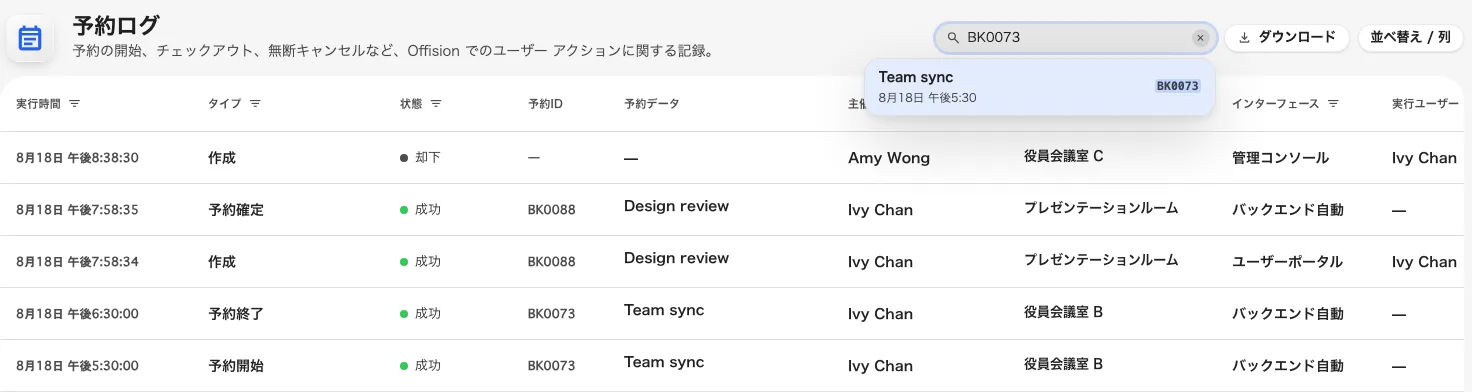Click the 実行ユーザー column header

pyautogui.click(x=1425, y=104)
